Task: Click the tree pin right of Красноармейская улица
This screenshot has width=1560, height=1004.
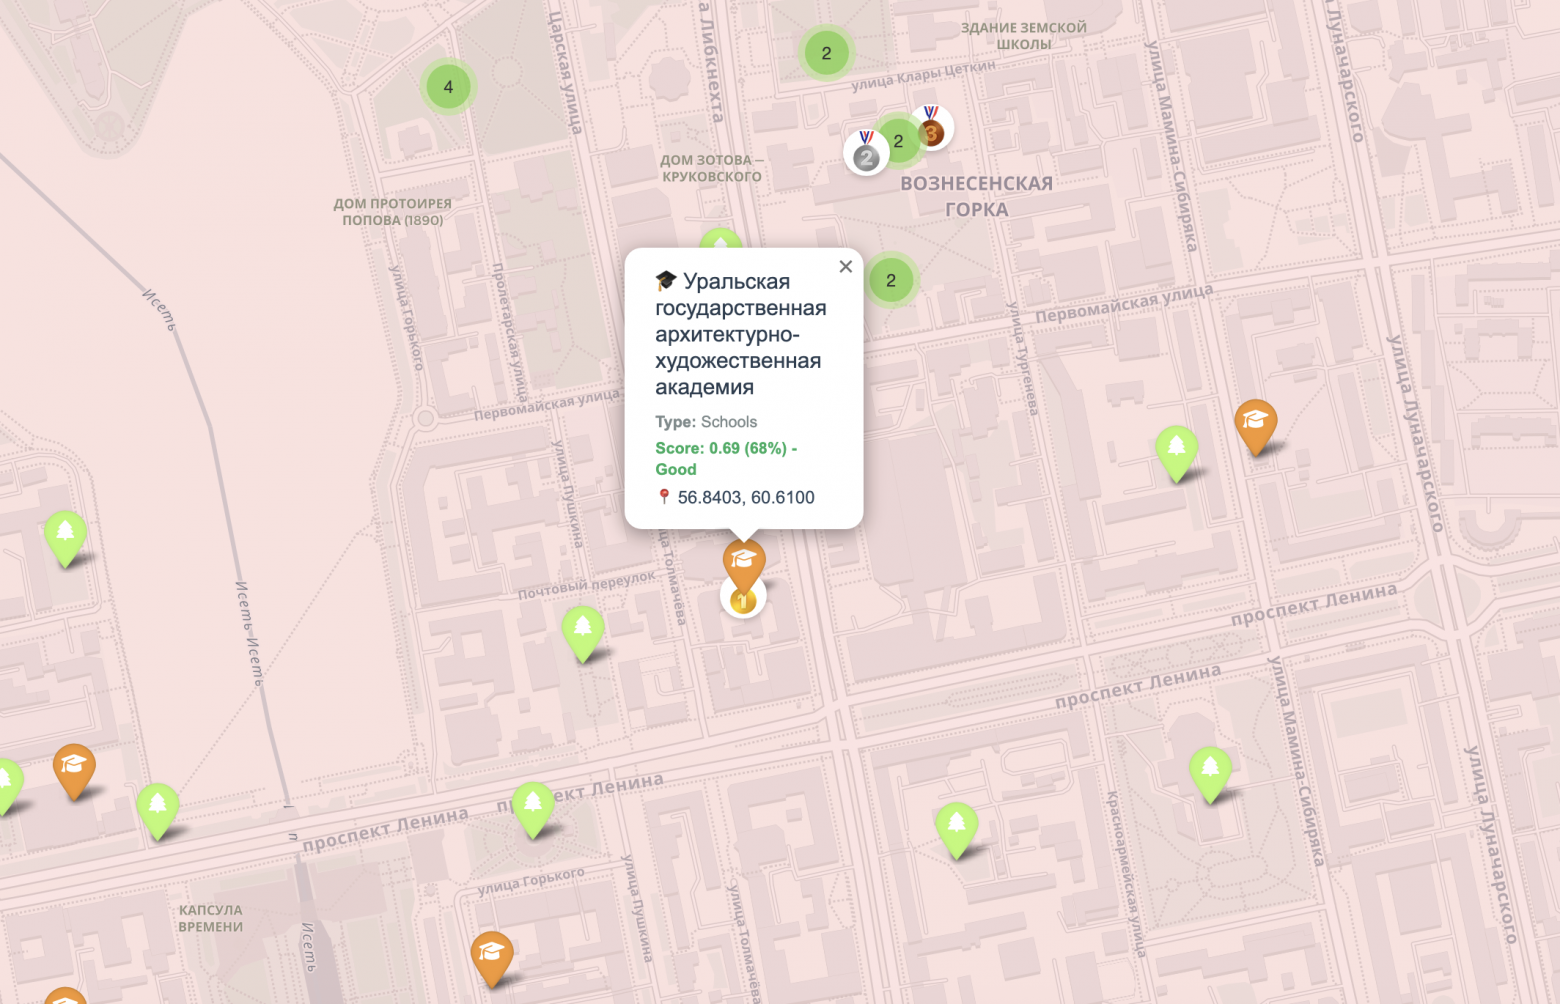Action: click(1210, 773)
